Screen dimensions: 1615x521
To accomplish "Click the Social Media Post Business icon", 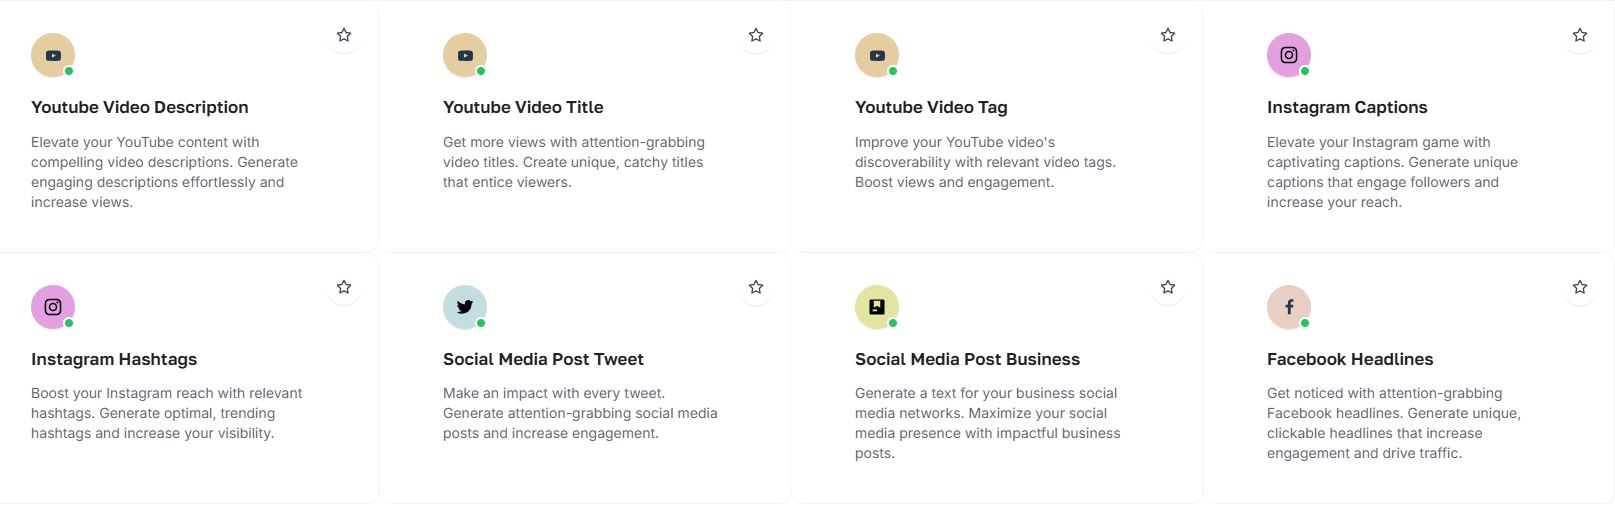I will coord(877,307).
